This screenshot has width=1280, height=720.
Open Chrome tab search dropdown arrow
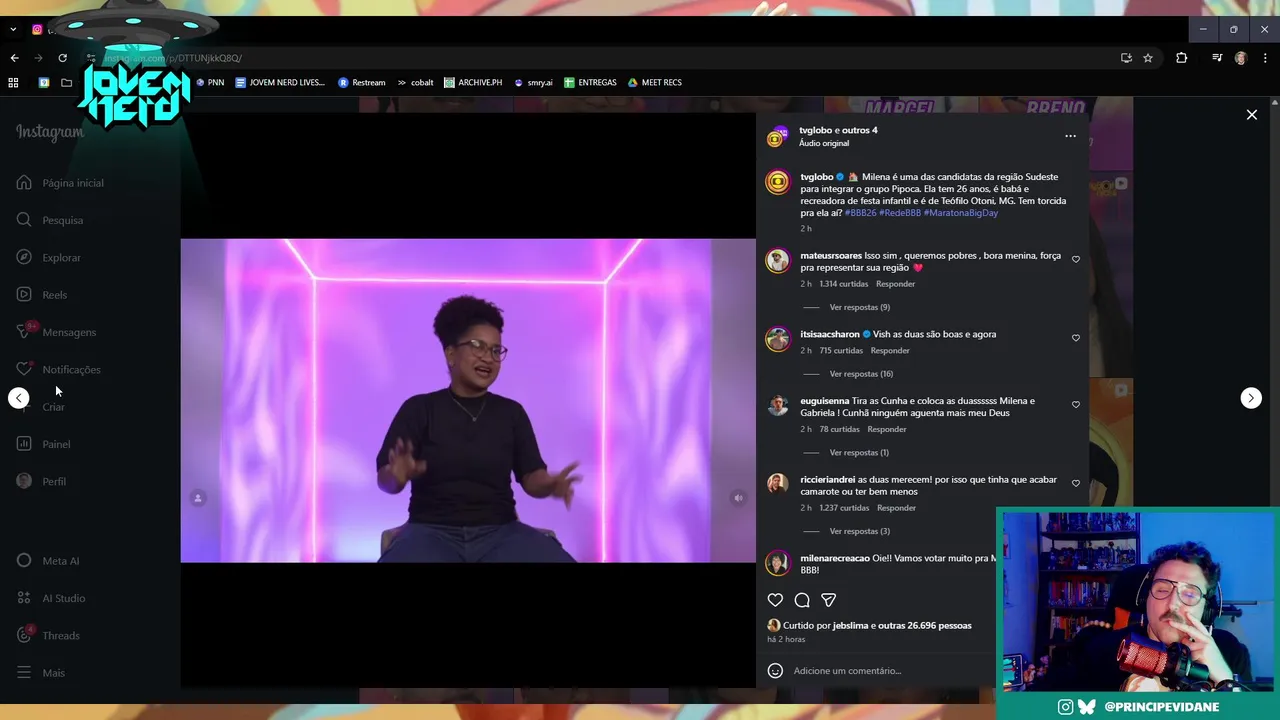pos(13,30)
